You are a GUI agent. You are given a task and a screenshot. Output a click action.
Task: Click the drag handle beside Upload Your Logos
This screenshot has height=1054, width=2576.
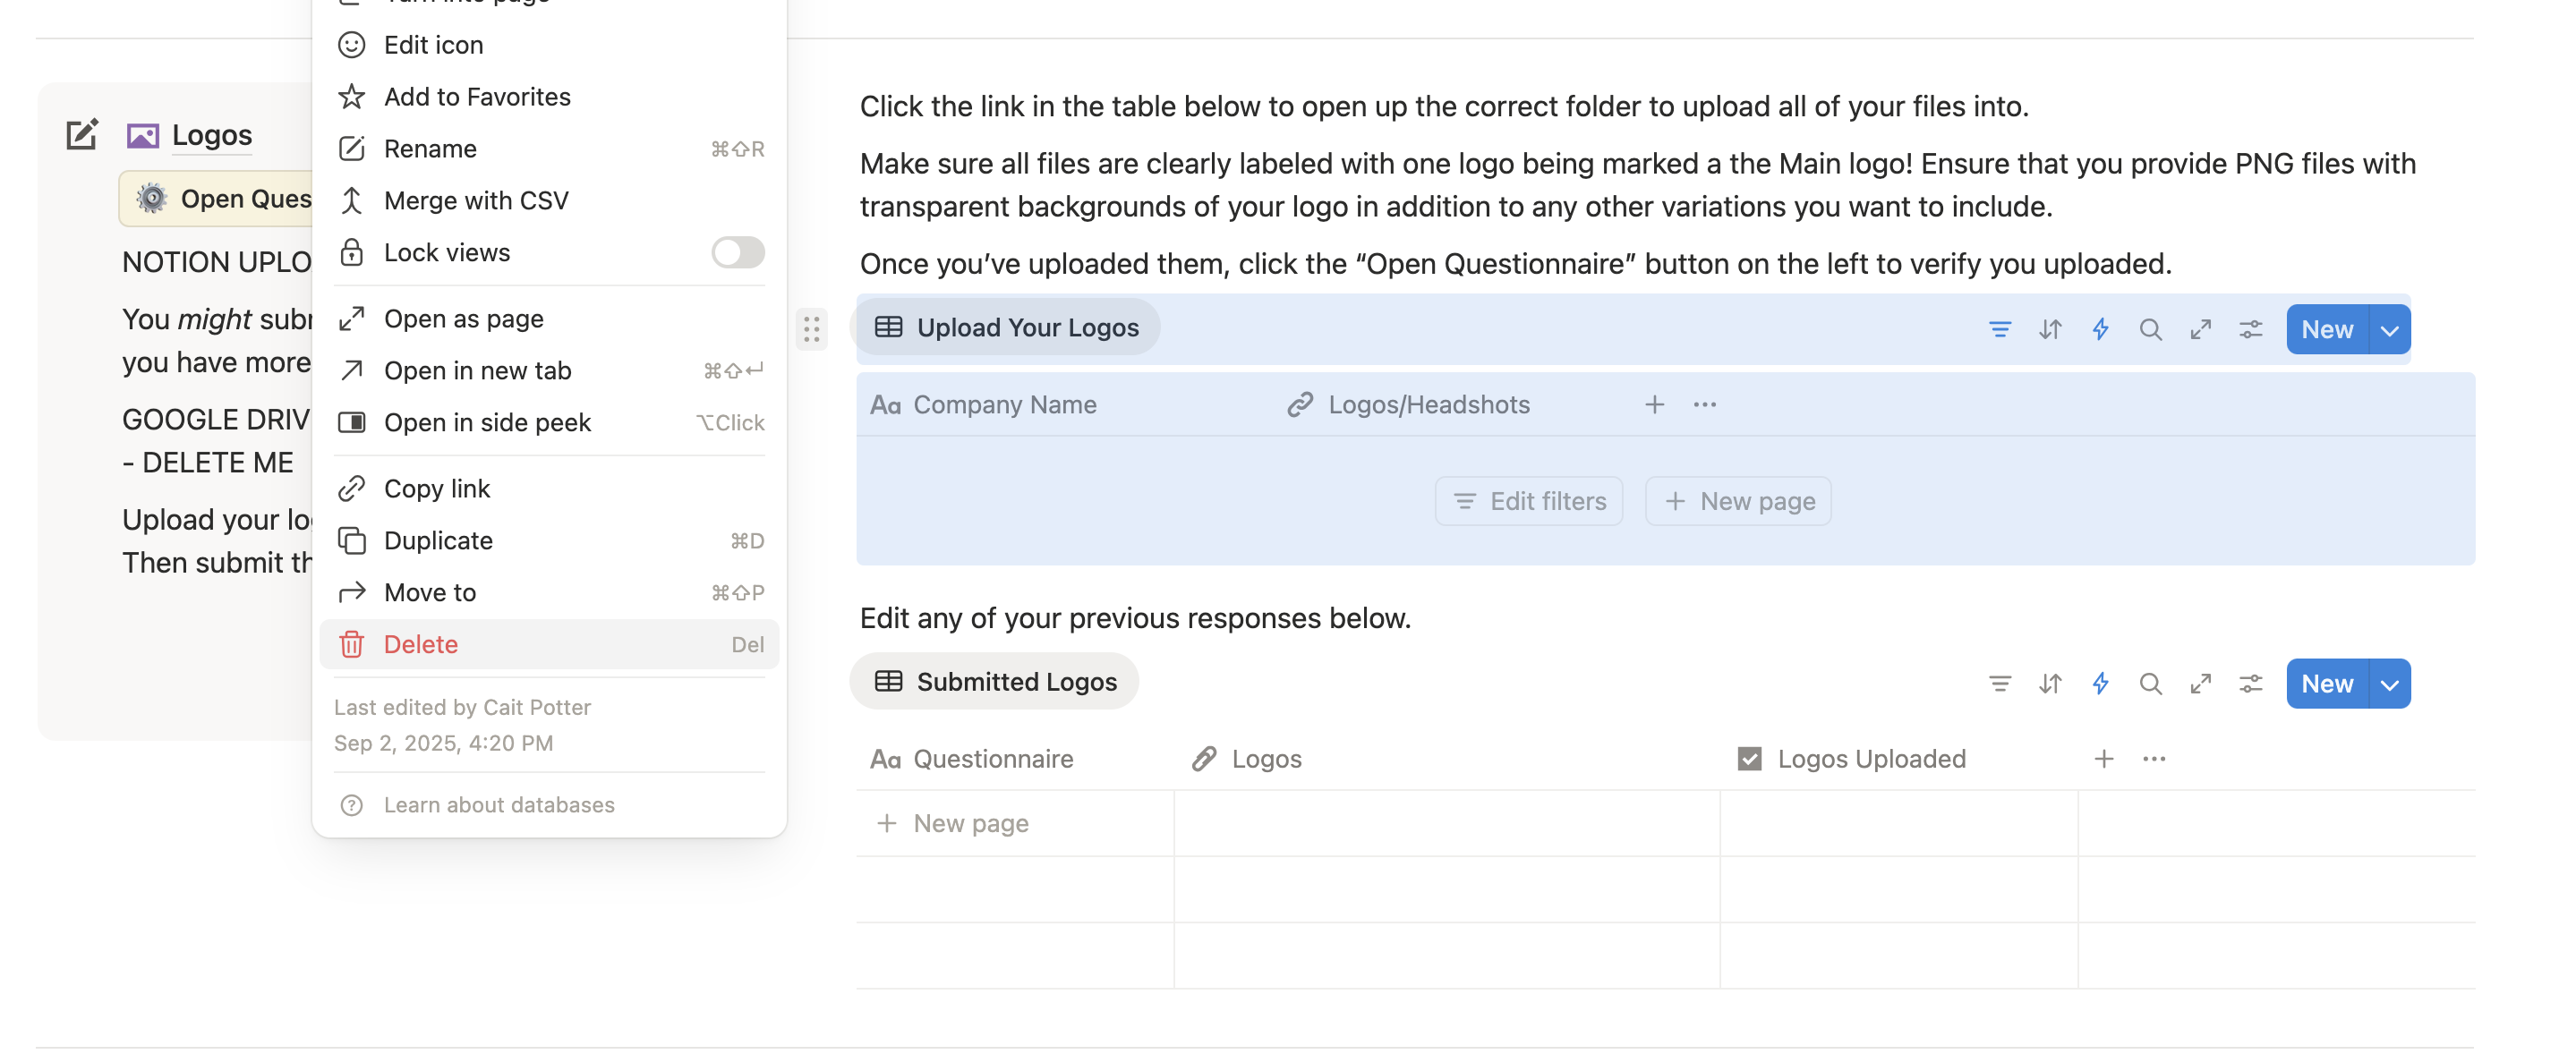(x=811, y=329)
